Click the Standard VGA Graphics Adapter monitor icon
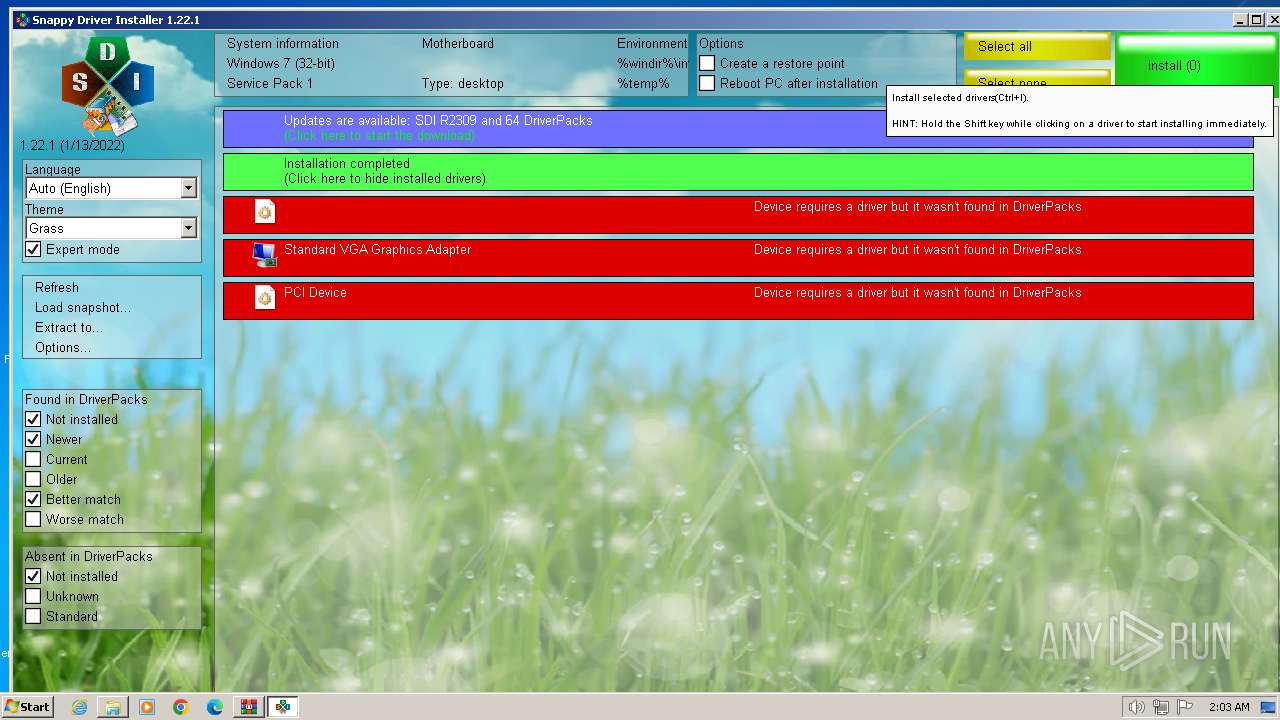This screenshot has width=1280, height=720. click(265, 254)
